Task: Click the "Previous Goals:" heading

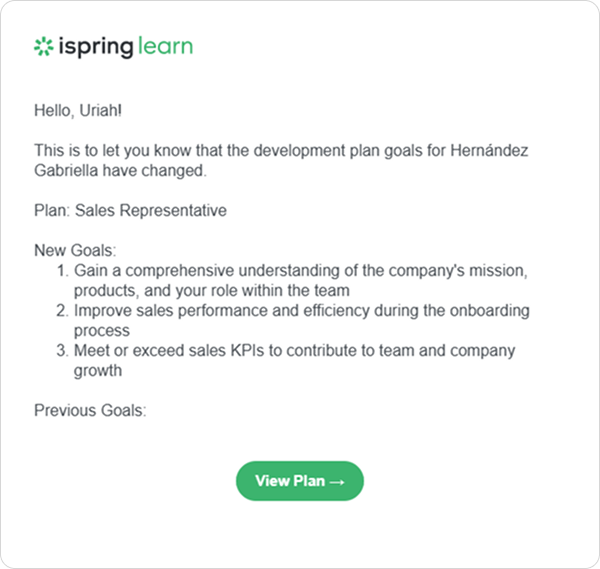Action: tap(90, 411)
